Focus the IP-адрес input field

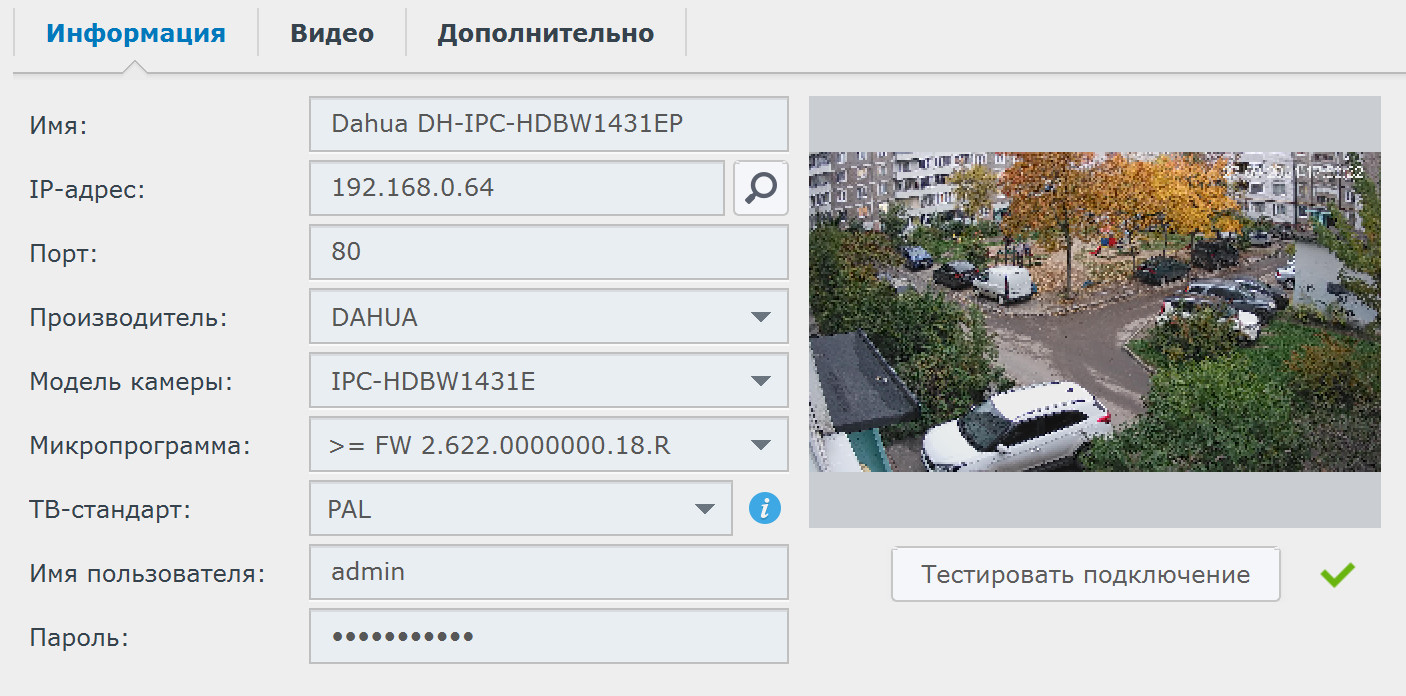click(x=516, y=187)
